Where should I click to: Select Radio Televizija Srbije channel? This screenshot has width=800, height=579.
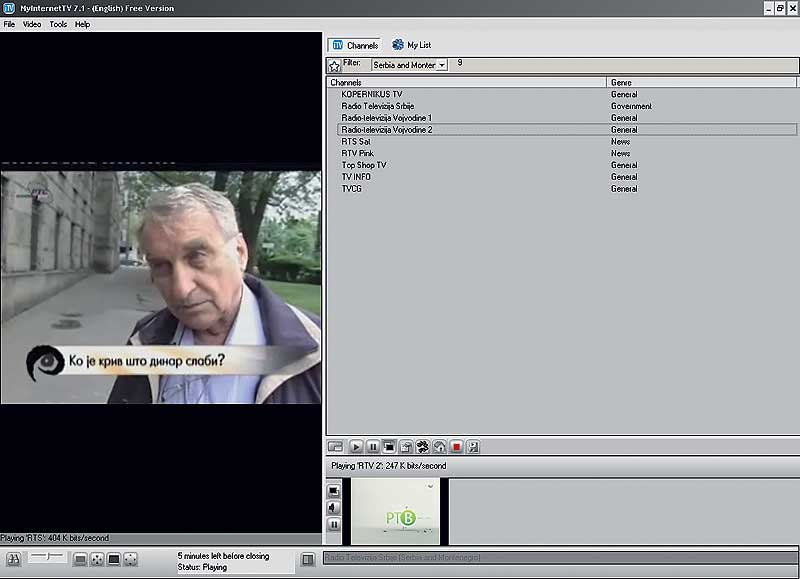(378, 106)
